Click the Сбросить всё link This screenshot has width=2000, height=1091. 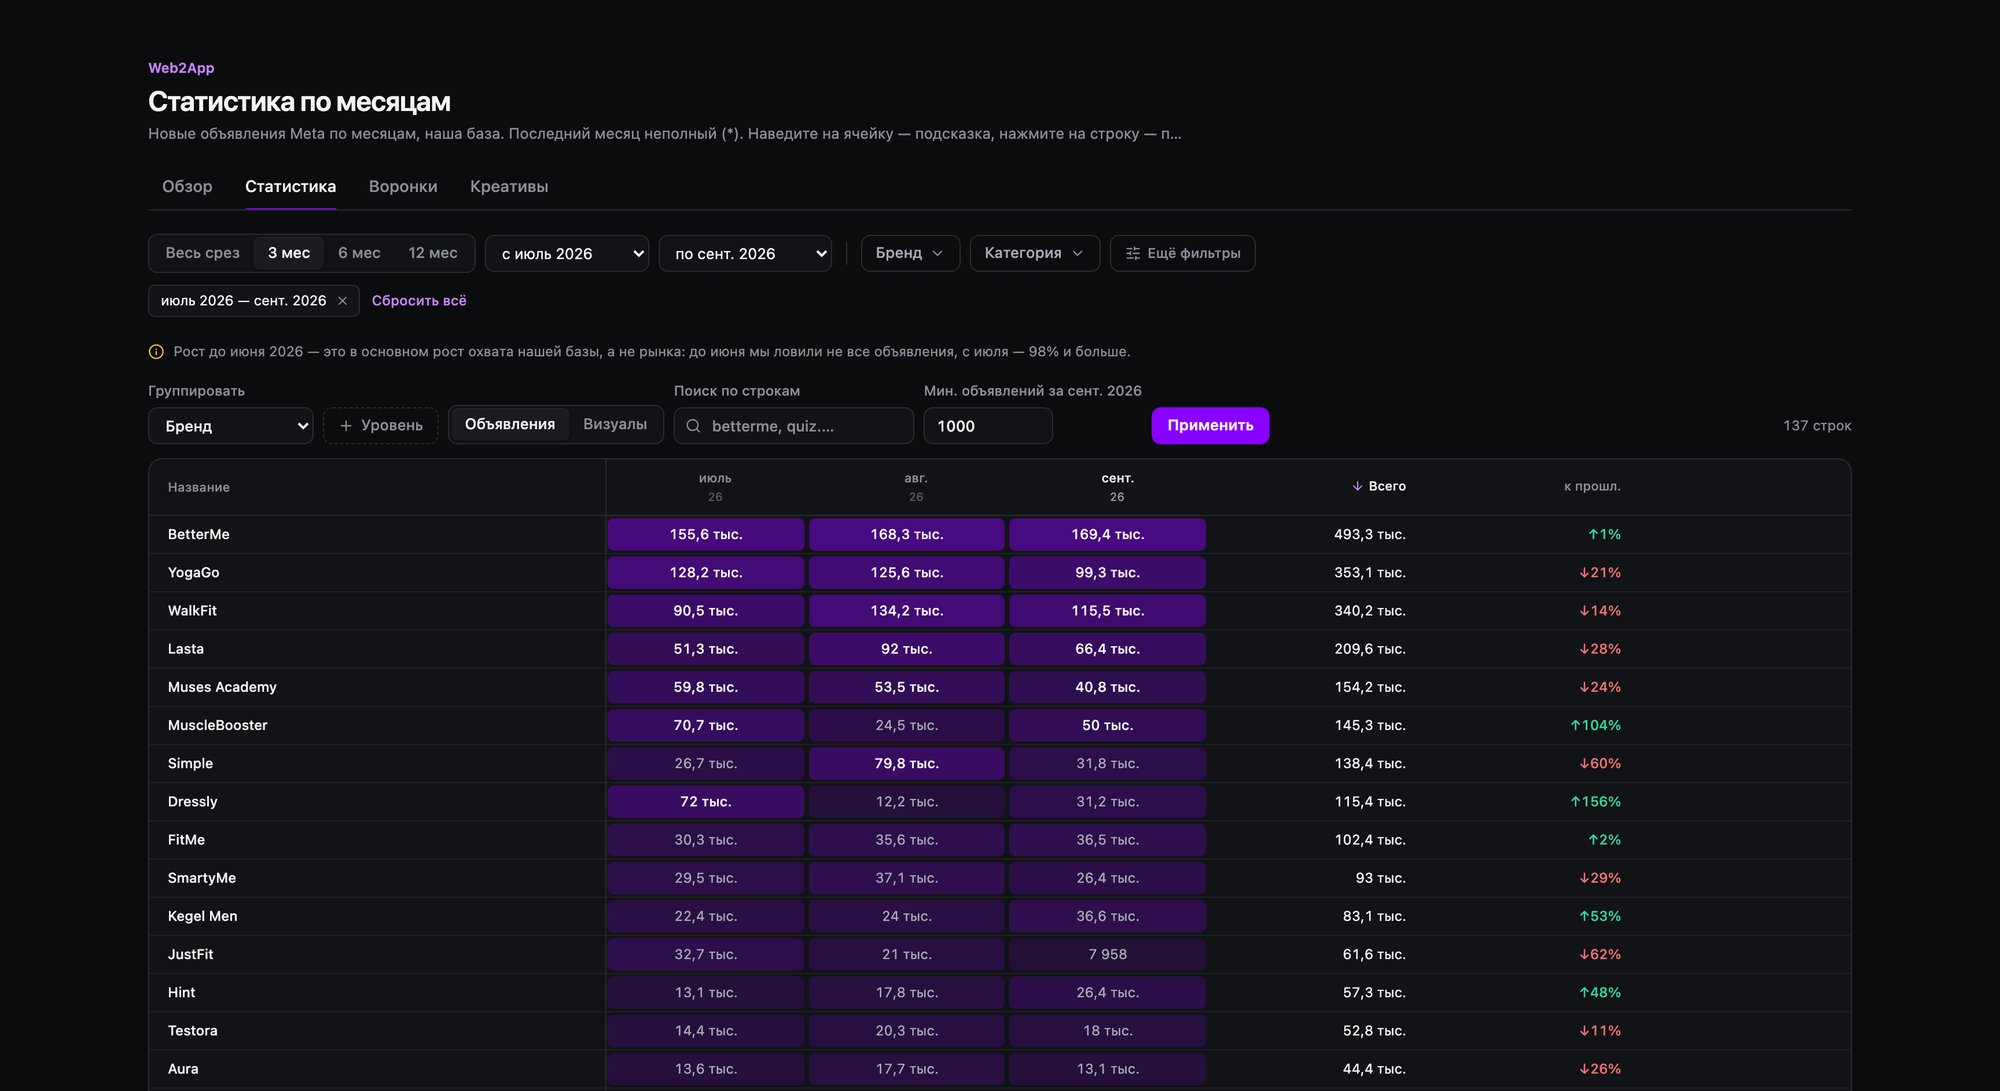[x=419, y=301]
